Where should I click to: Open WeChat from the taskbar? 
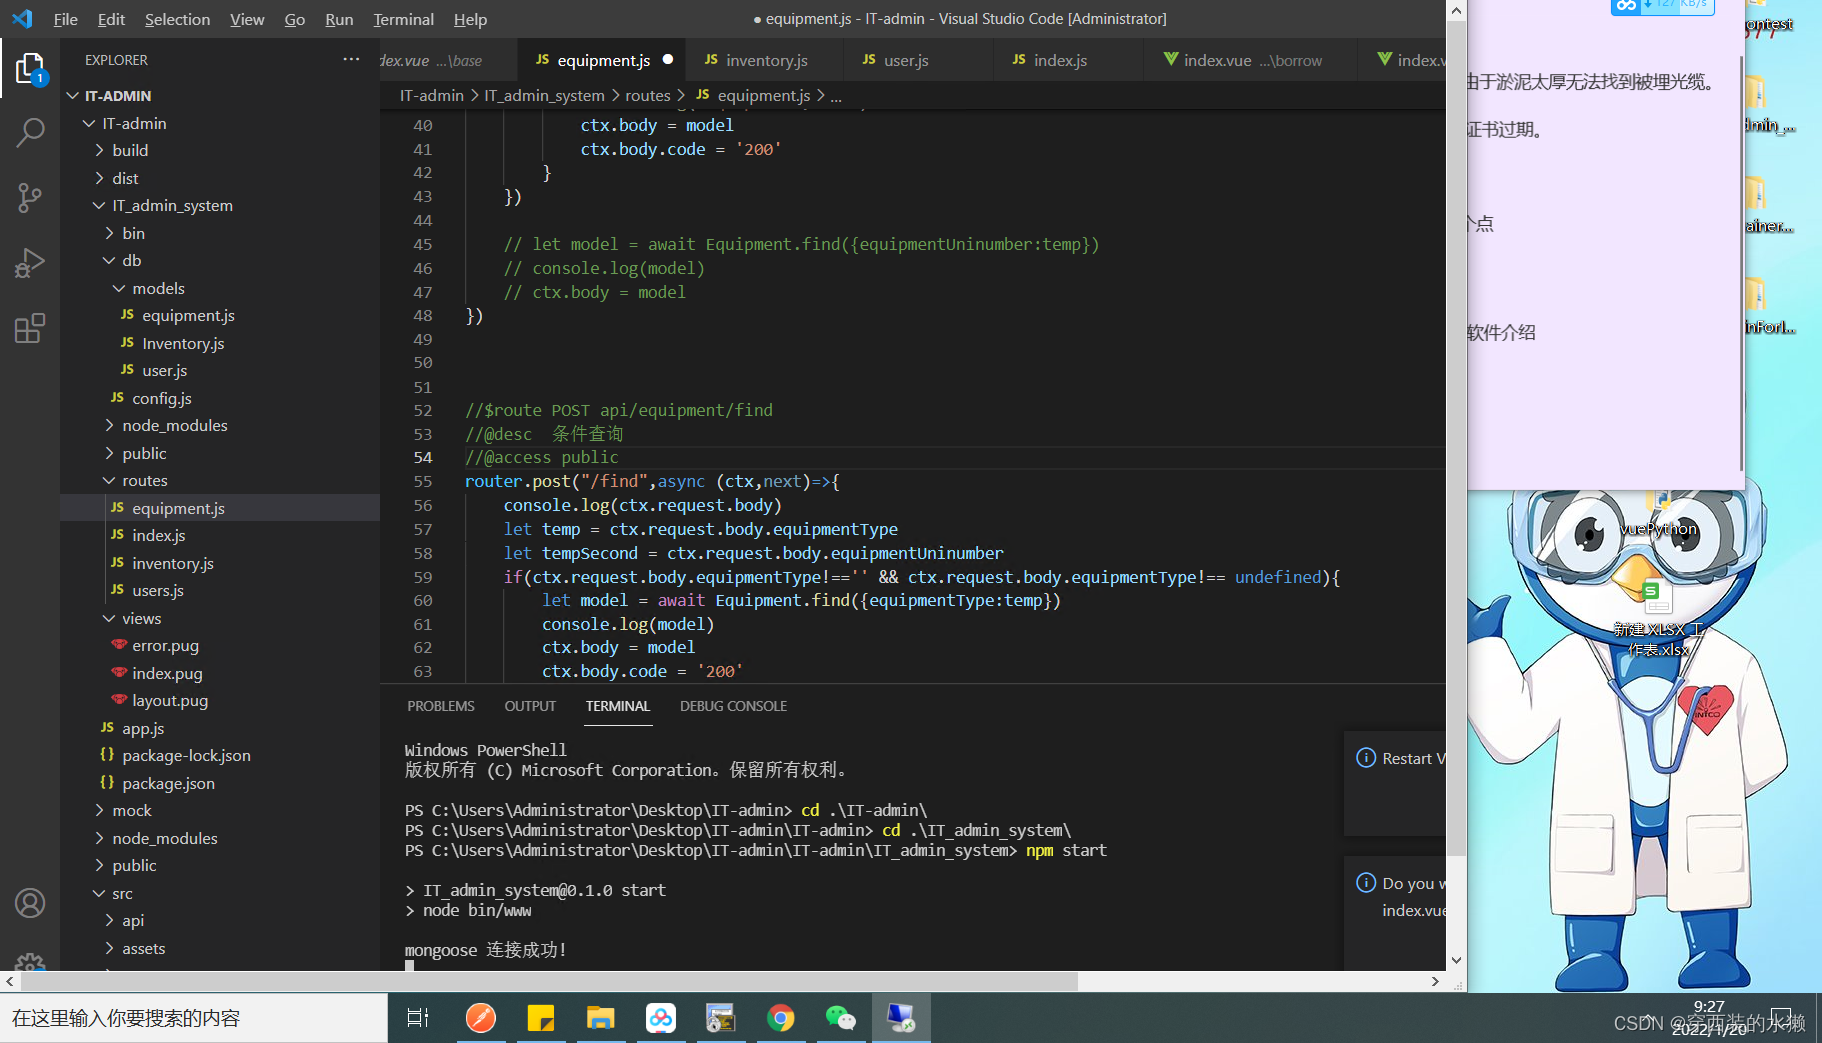[840, 1017]
